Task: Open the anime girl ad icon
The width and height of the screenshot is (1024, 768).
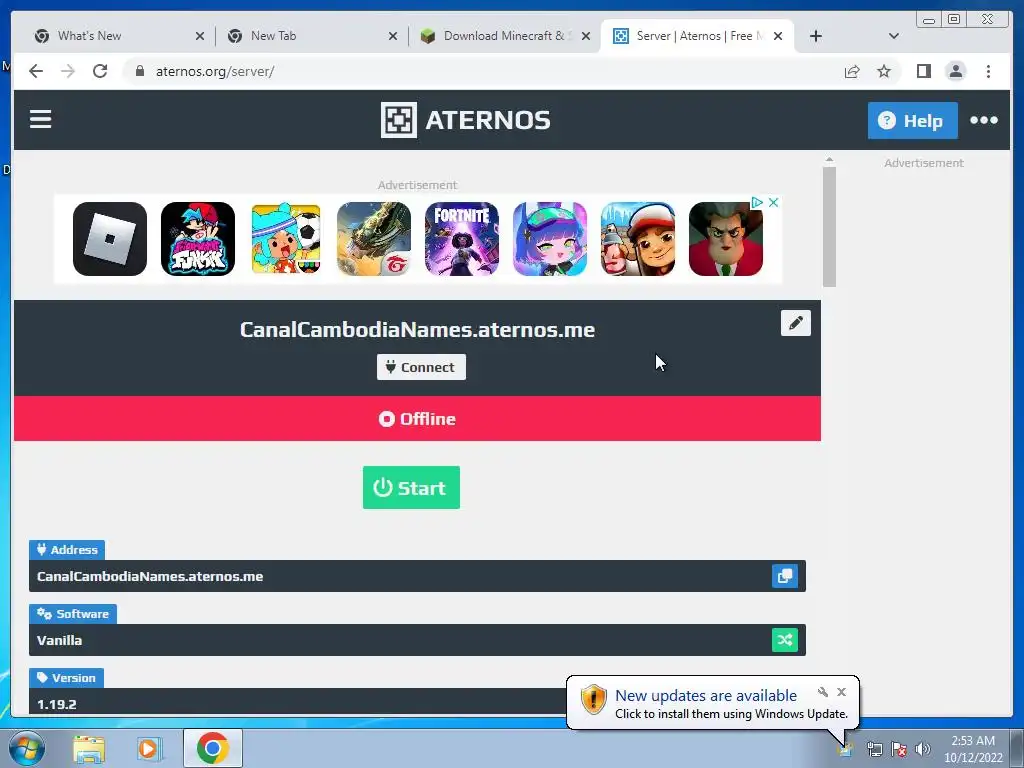Action: tap(550, 239)
